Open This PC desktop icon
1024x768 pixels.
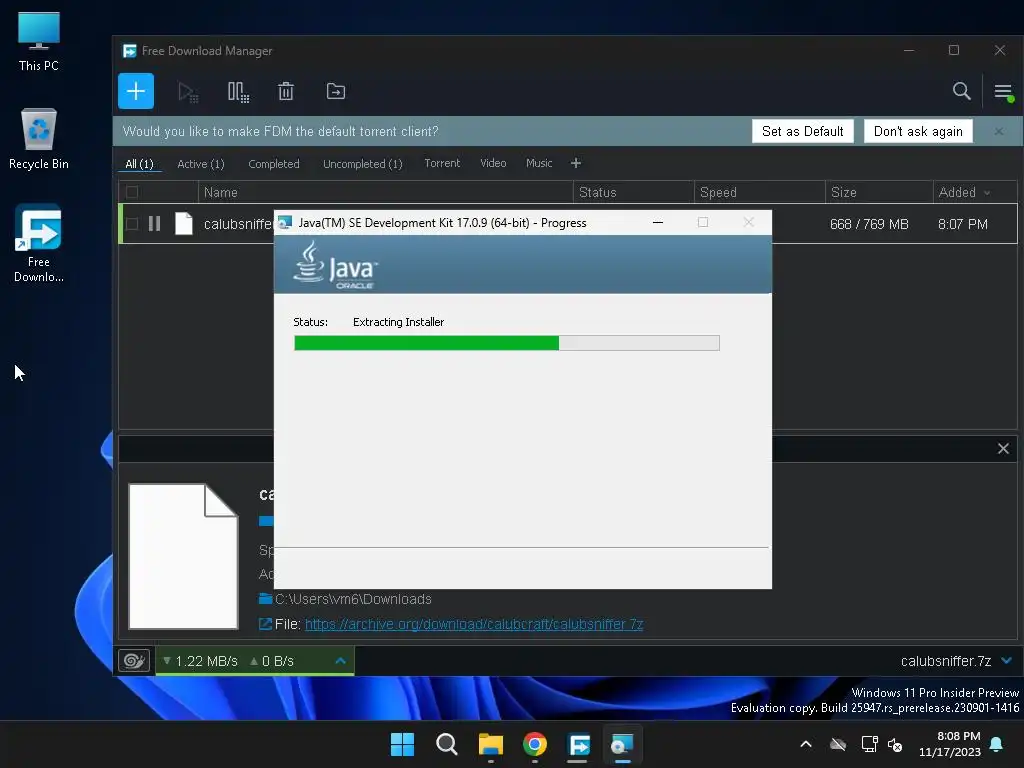click(x=39, y=41)
